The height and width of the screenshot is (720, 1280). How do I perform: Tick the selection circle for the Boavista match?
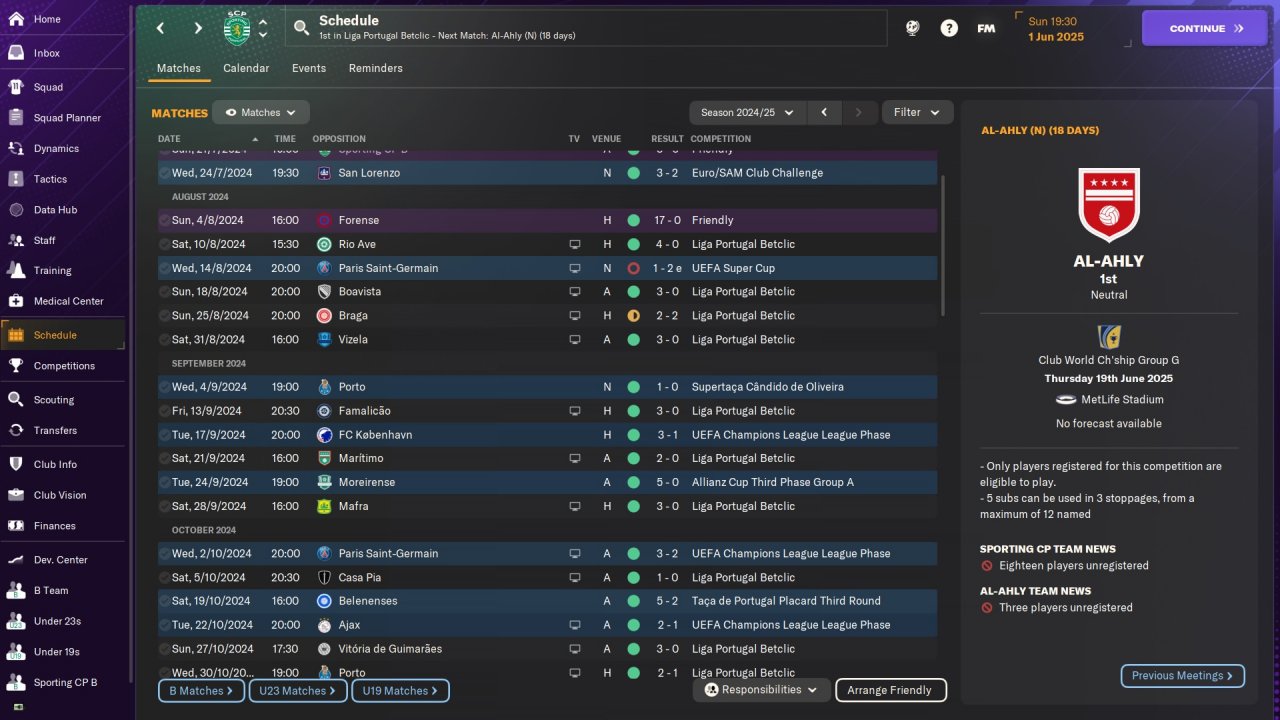pos(165,292)
